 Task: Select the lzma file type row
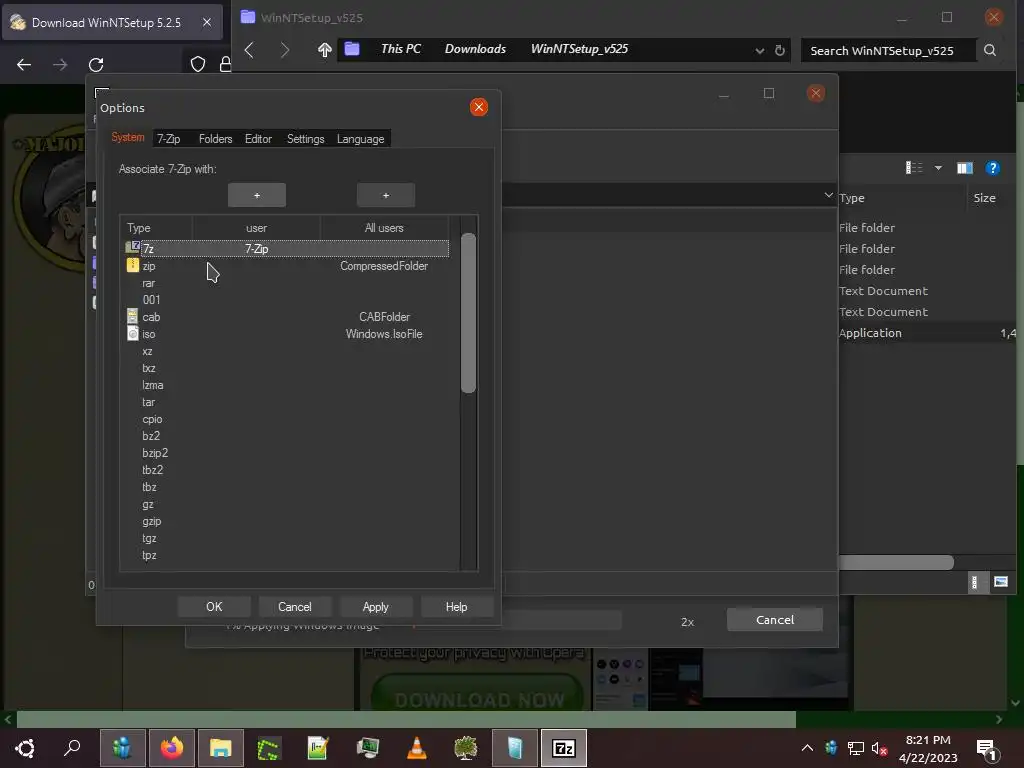(x=286, y=385)
